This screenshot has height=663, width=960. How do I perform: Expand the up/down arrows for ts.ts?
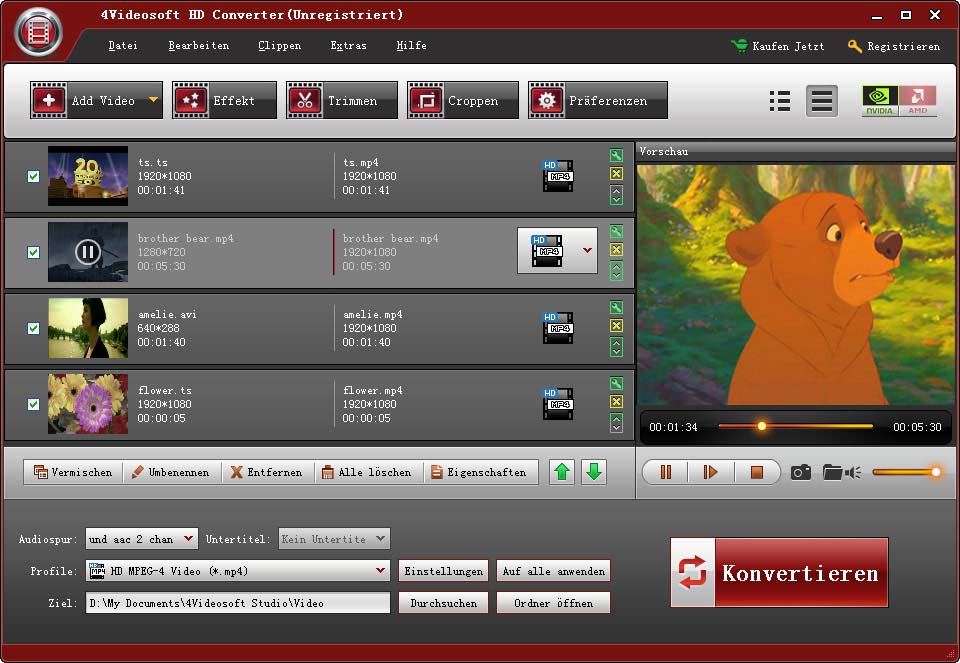[x=617, y=195]
